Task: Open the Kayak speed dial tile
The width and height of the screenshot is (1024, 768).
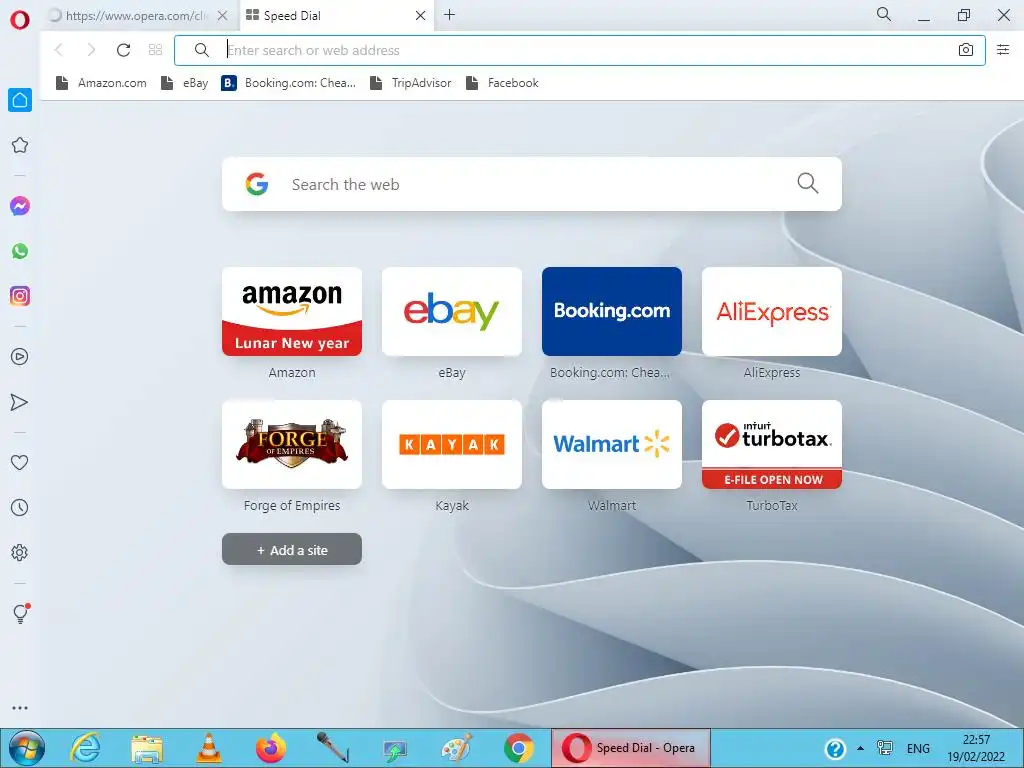Action: [x=452, y=445]
